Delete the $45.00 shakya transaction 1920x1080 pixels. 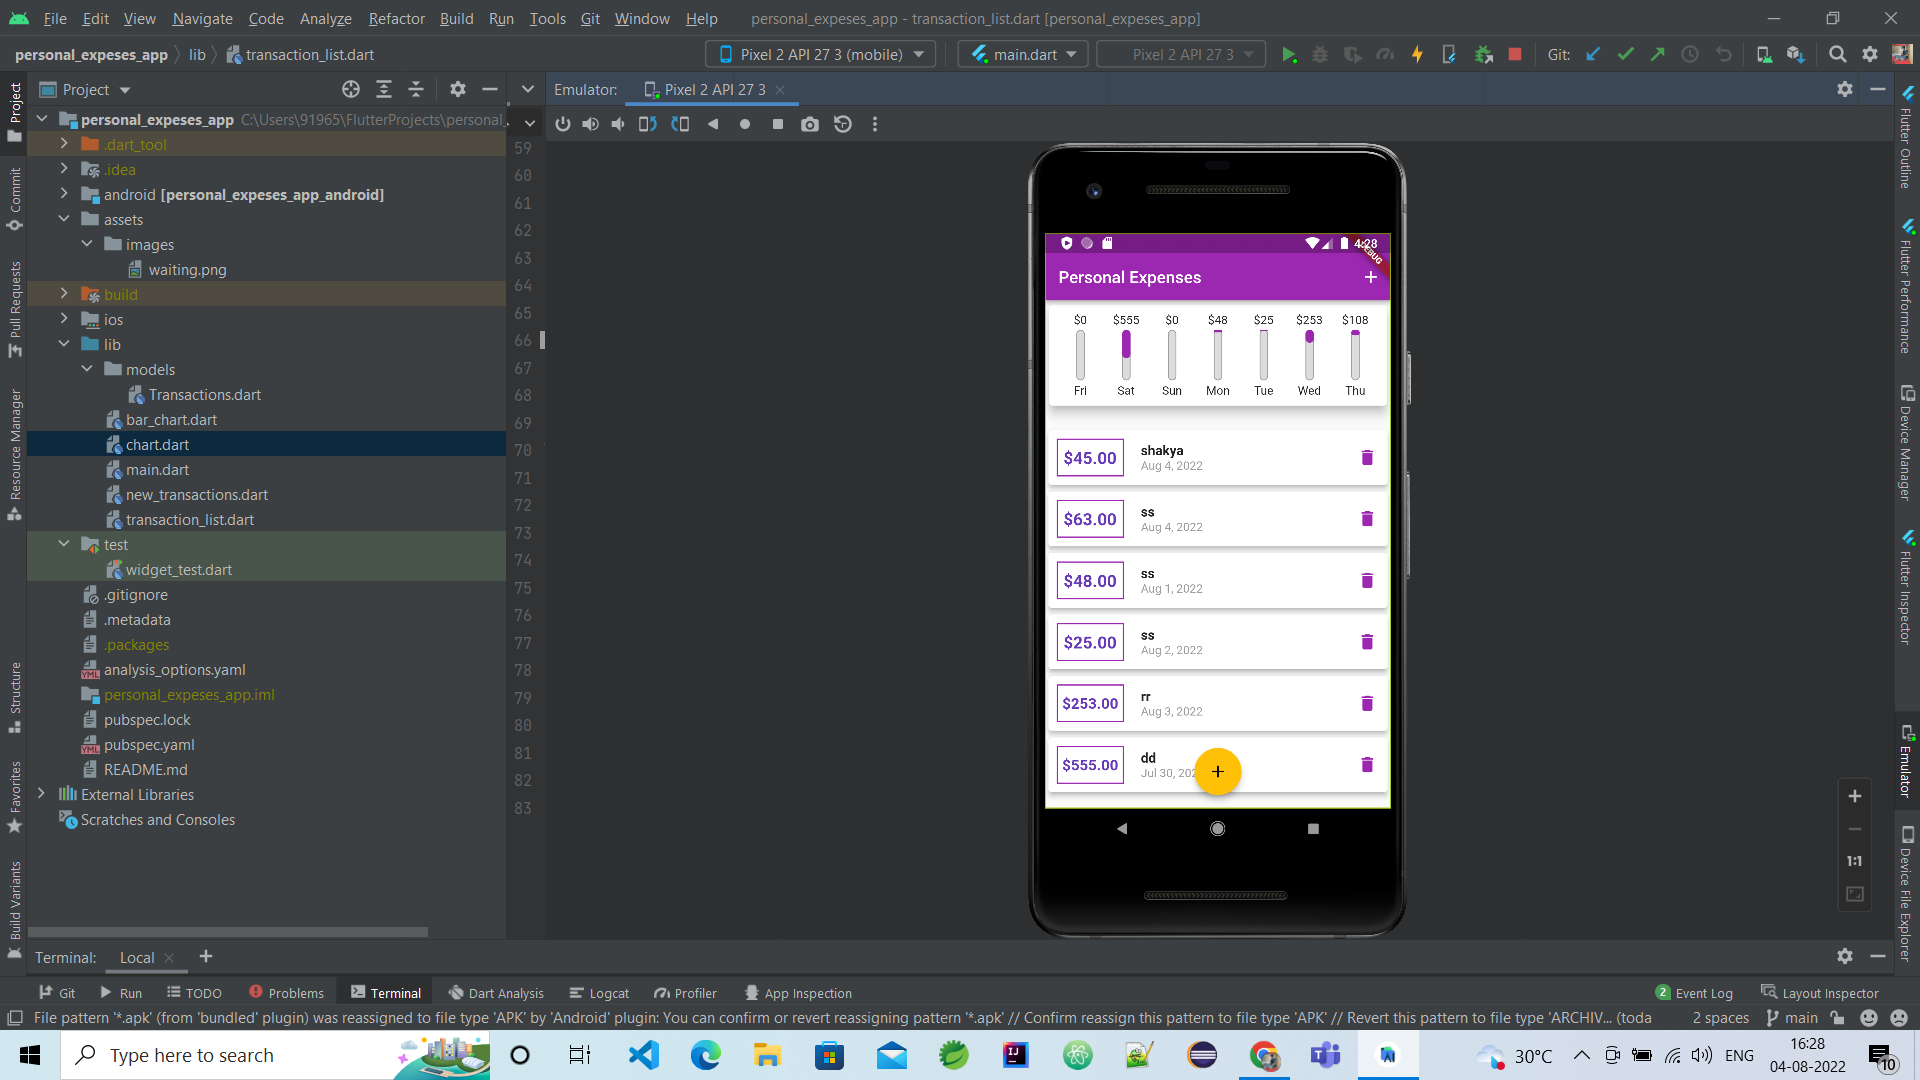(x=1367, y=457)
